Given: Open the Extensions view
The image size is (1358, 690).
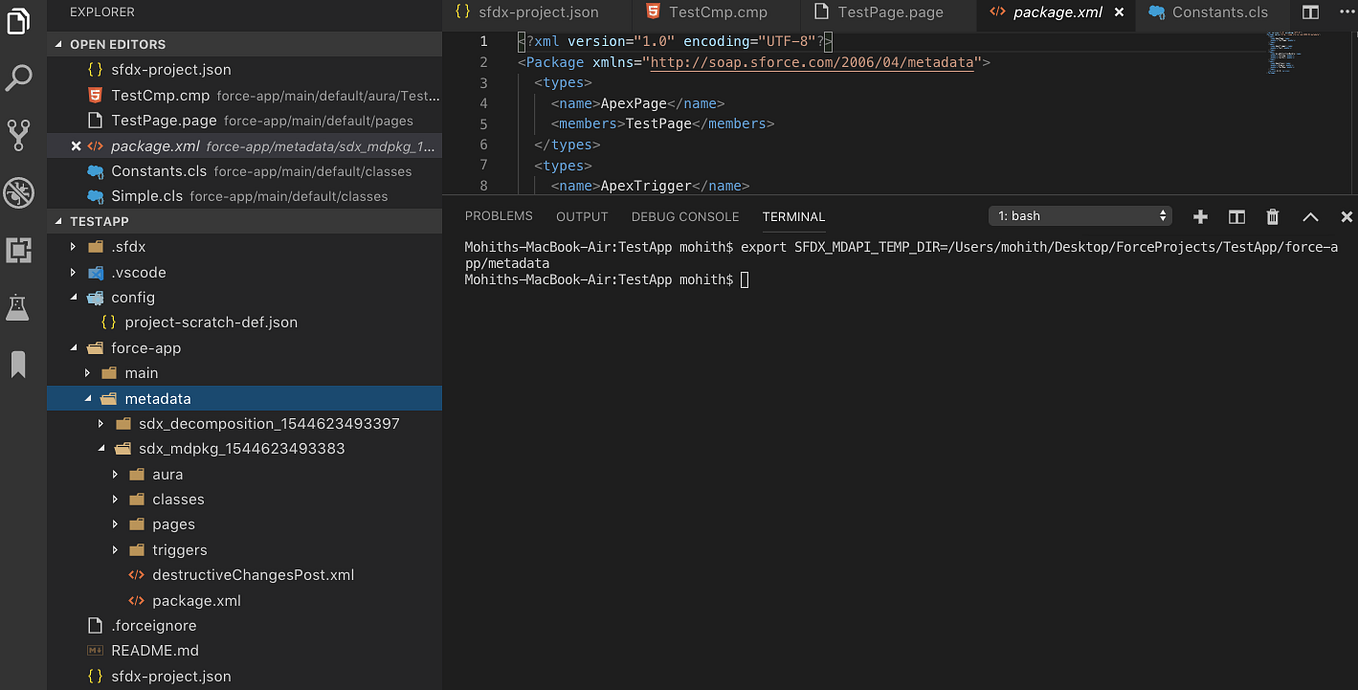Looking at the screenshot, I should [18, 250].
